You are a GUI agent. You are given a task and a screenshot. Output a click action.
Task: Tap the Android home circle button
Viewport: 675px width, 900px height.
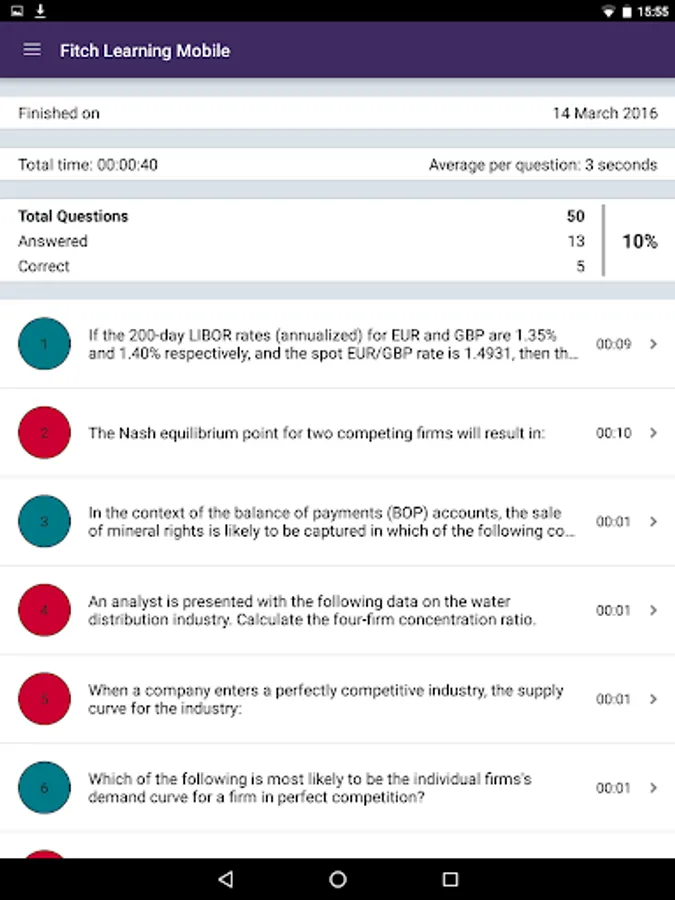click(x=338, y=879)
